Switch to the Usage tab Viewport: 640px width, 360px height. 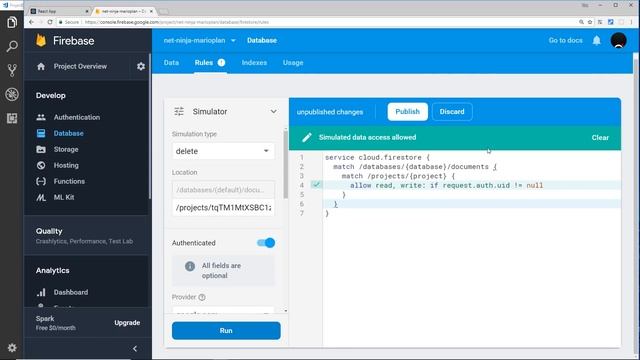point(293,62)
